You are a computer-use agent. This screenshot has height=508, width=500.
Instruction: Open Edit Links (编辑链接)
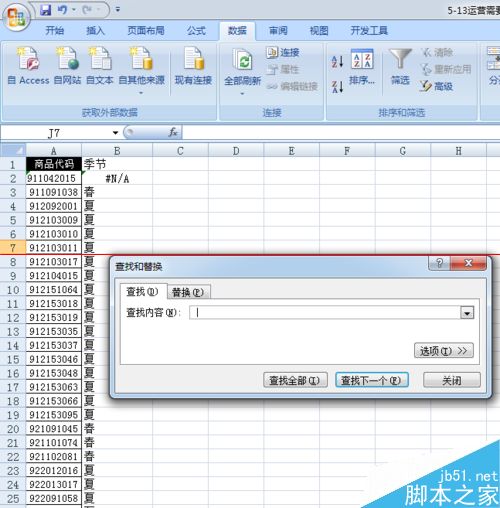coord(292,86)
